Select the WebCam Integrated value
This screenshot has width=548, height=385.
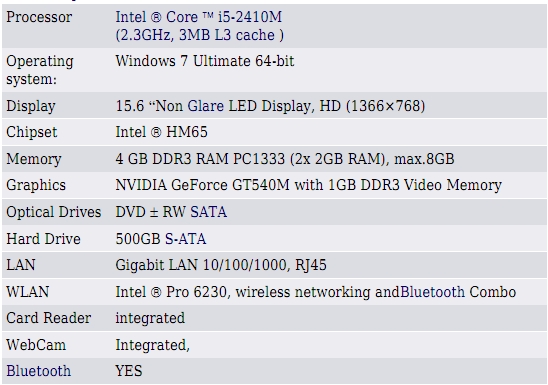click(152, 345)
